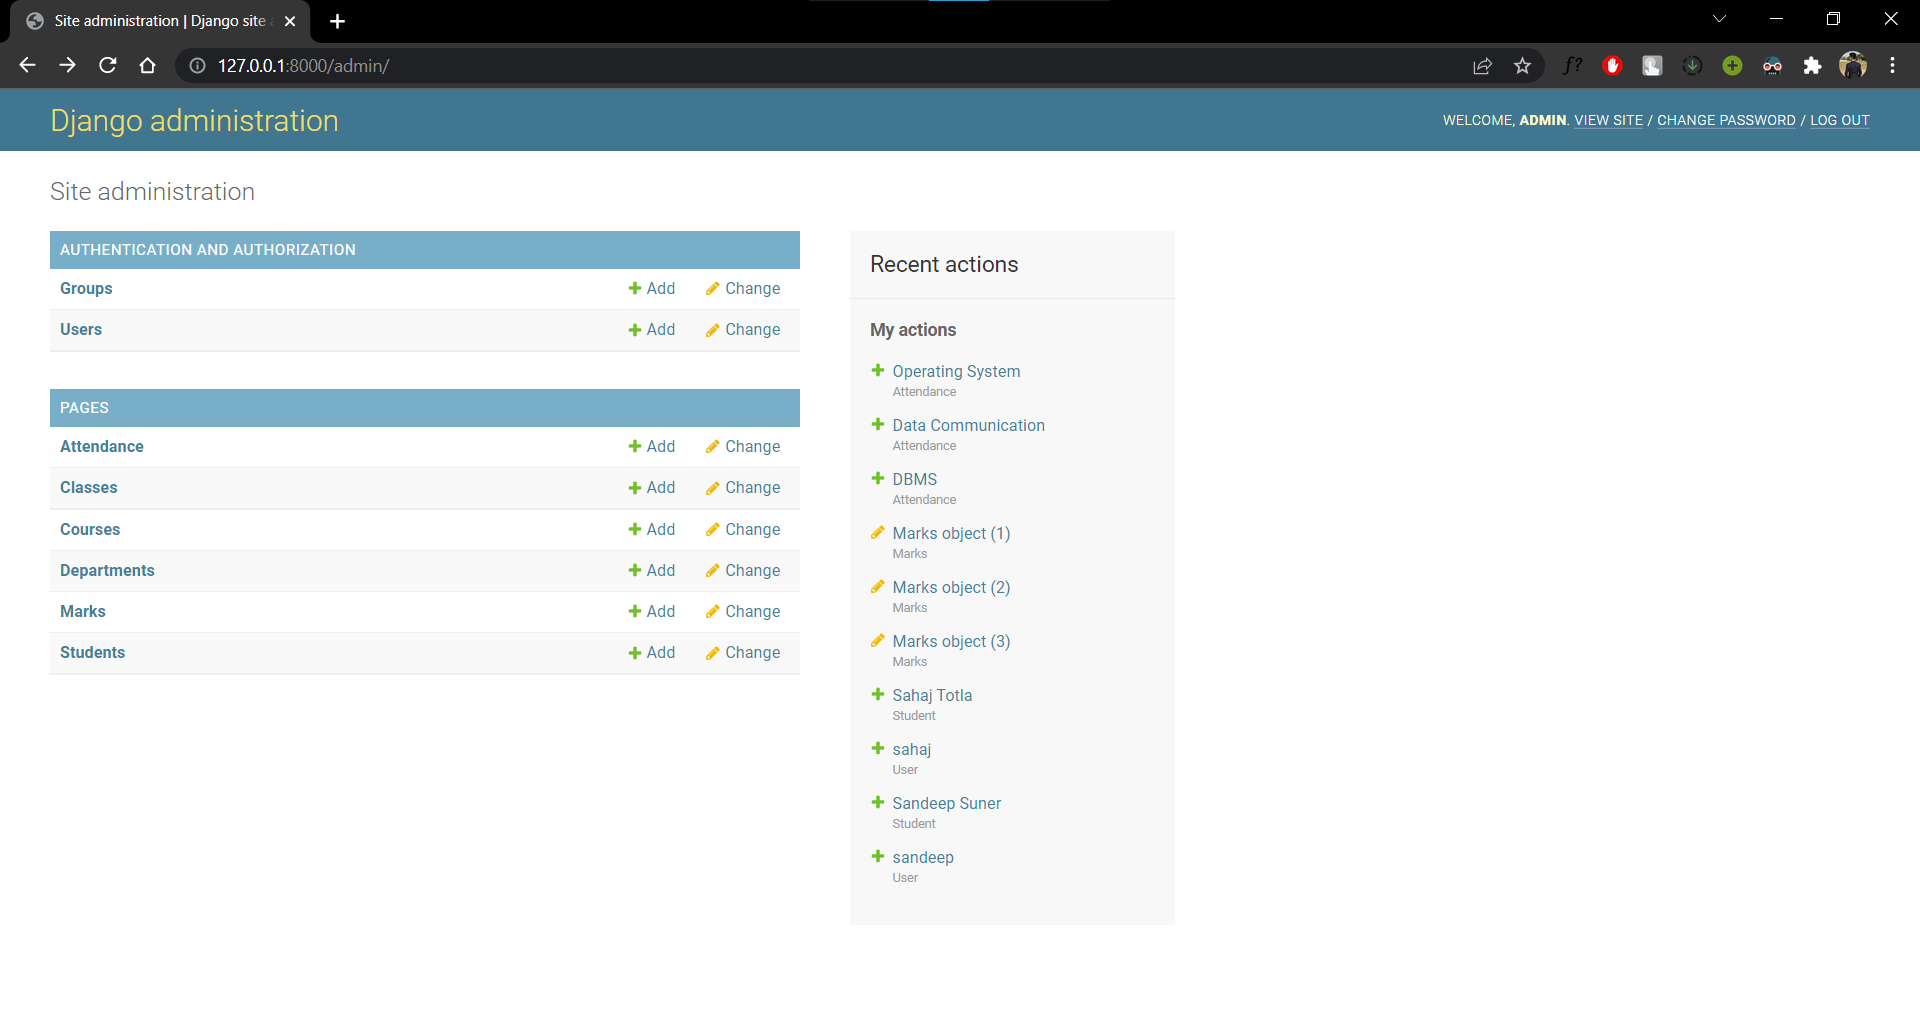Screen dimensions: 1920x1030
Task: Toggle the bookmark star for this page
Action: [1523, 65]
